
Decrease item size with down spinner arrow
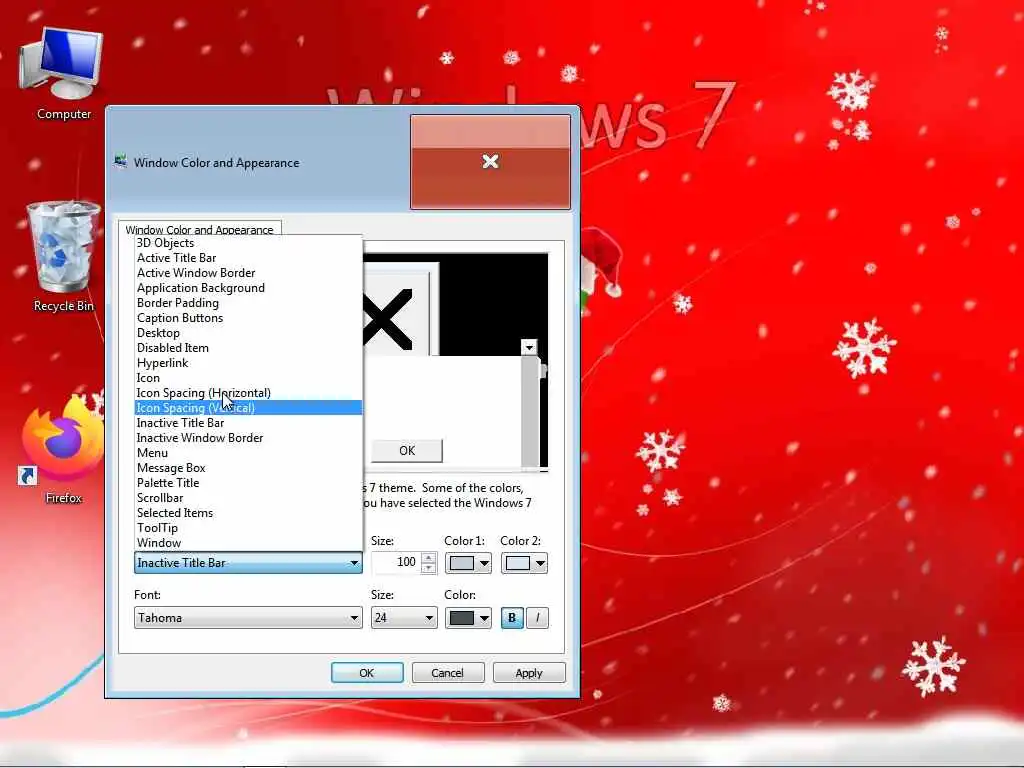click(428, 568)
